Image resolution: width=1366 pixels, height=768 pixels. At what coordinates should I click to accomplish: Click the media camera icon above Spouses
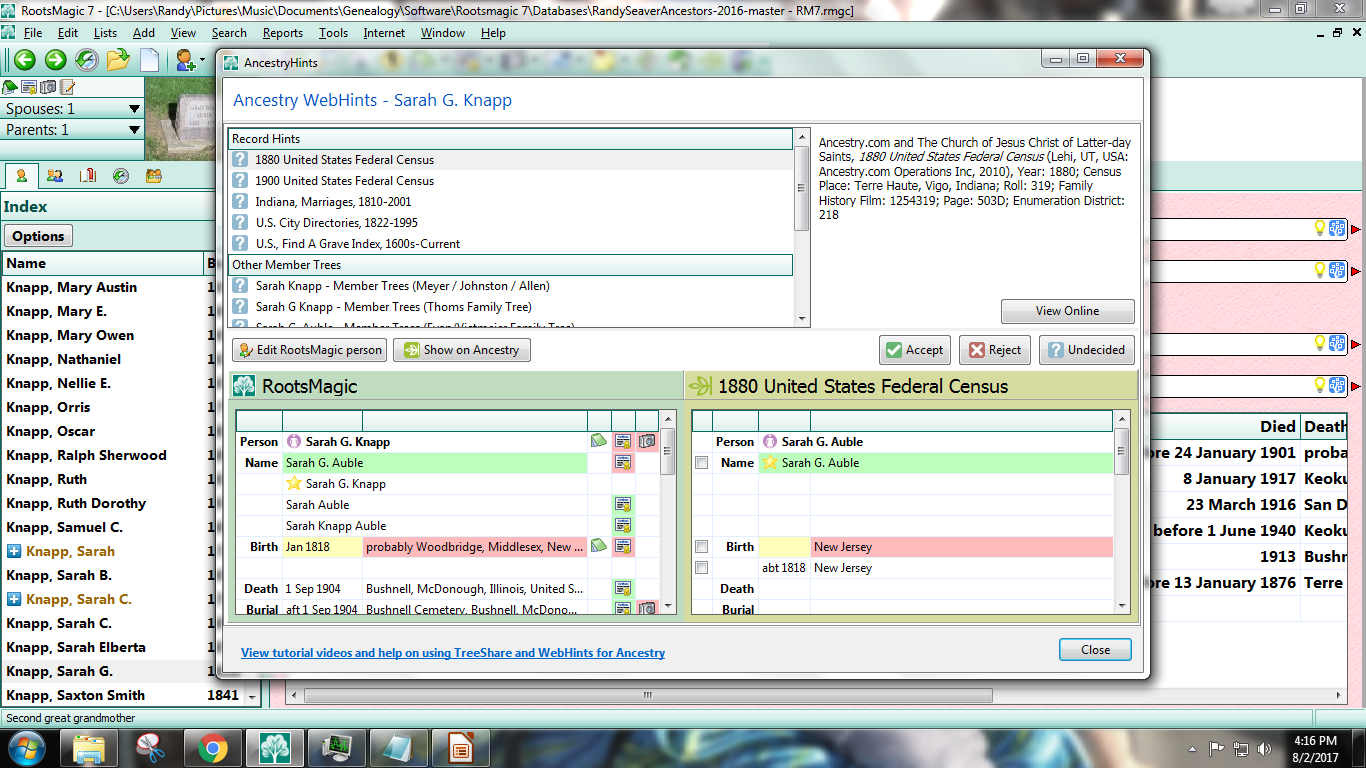click(x=48, y=87)
